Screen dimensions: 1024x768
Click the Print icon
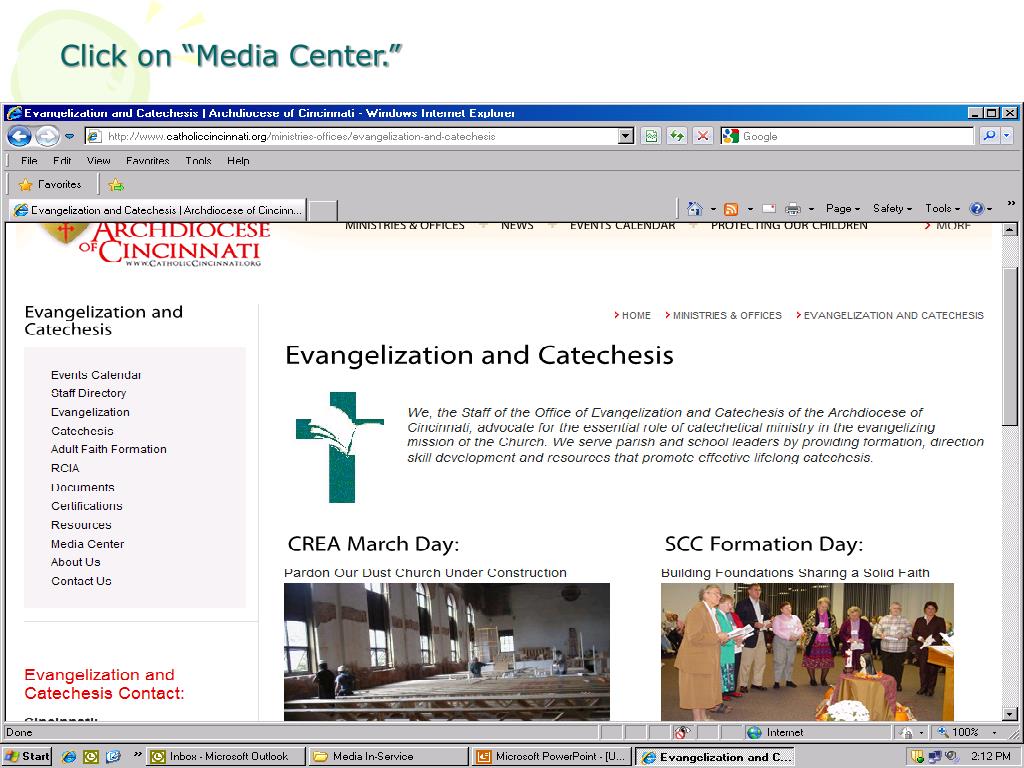tap(793, 209)
